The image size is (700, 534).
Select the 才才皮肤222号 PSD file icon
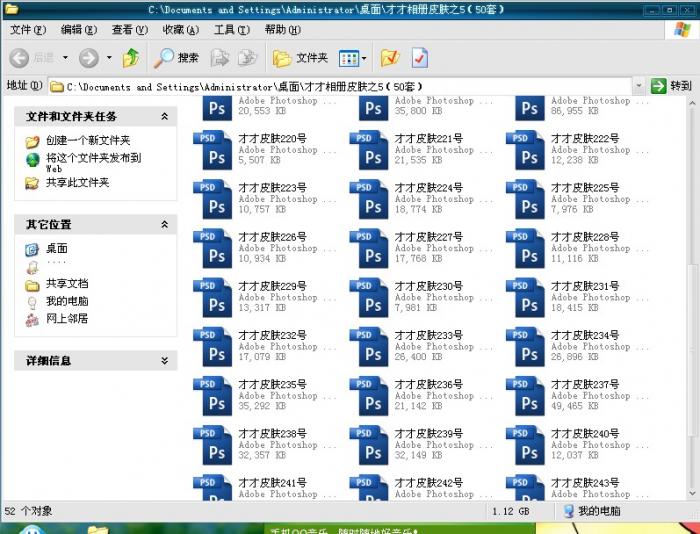click(525, 150)
